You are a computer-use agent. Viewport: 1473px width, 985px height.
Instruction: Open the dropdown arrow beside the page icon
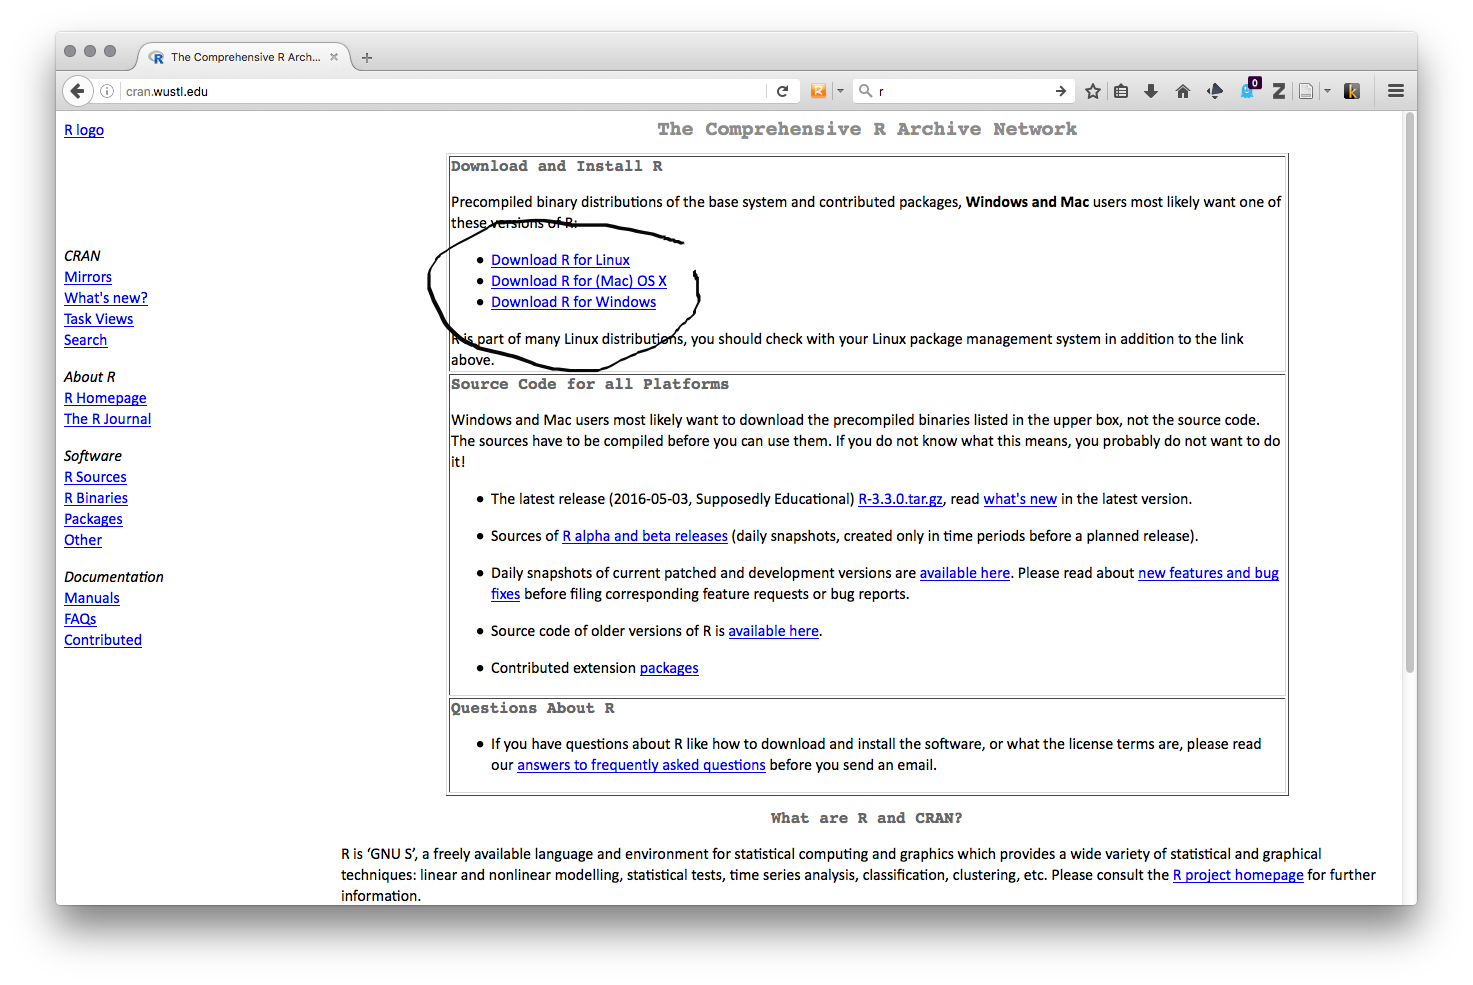click(1328, 91)
